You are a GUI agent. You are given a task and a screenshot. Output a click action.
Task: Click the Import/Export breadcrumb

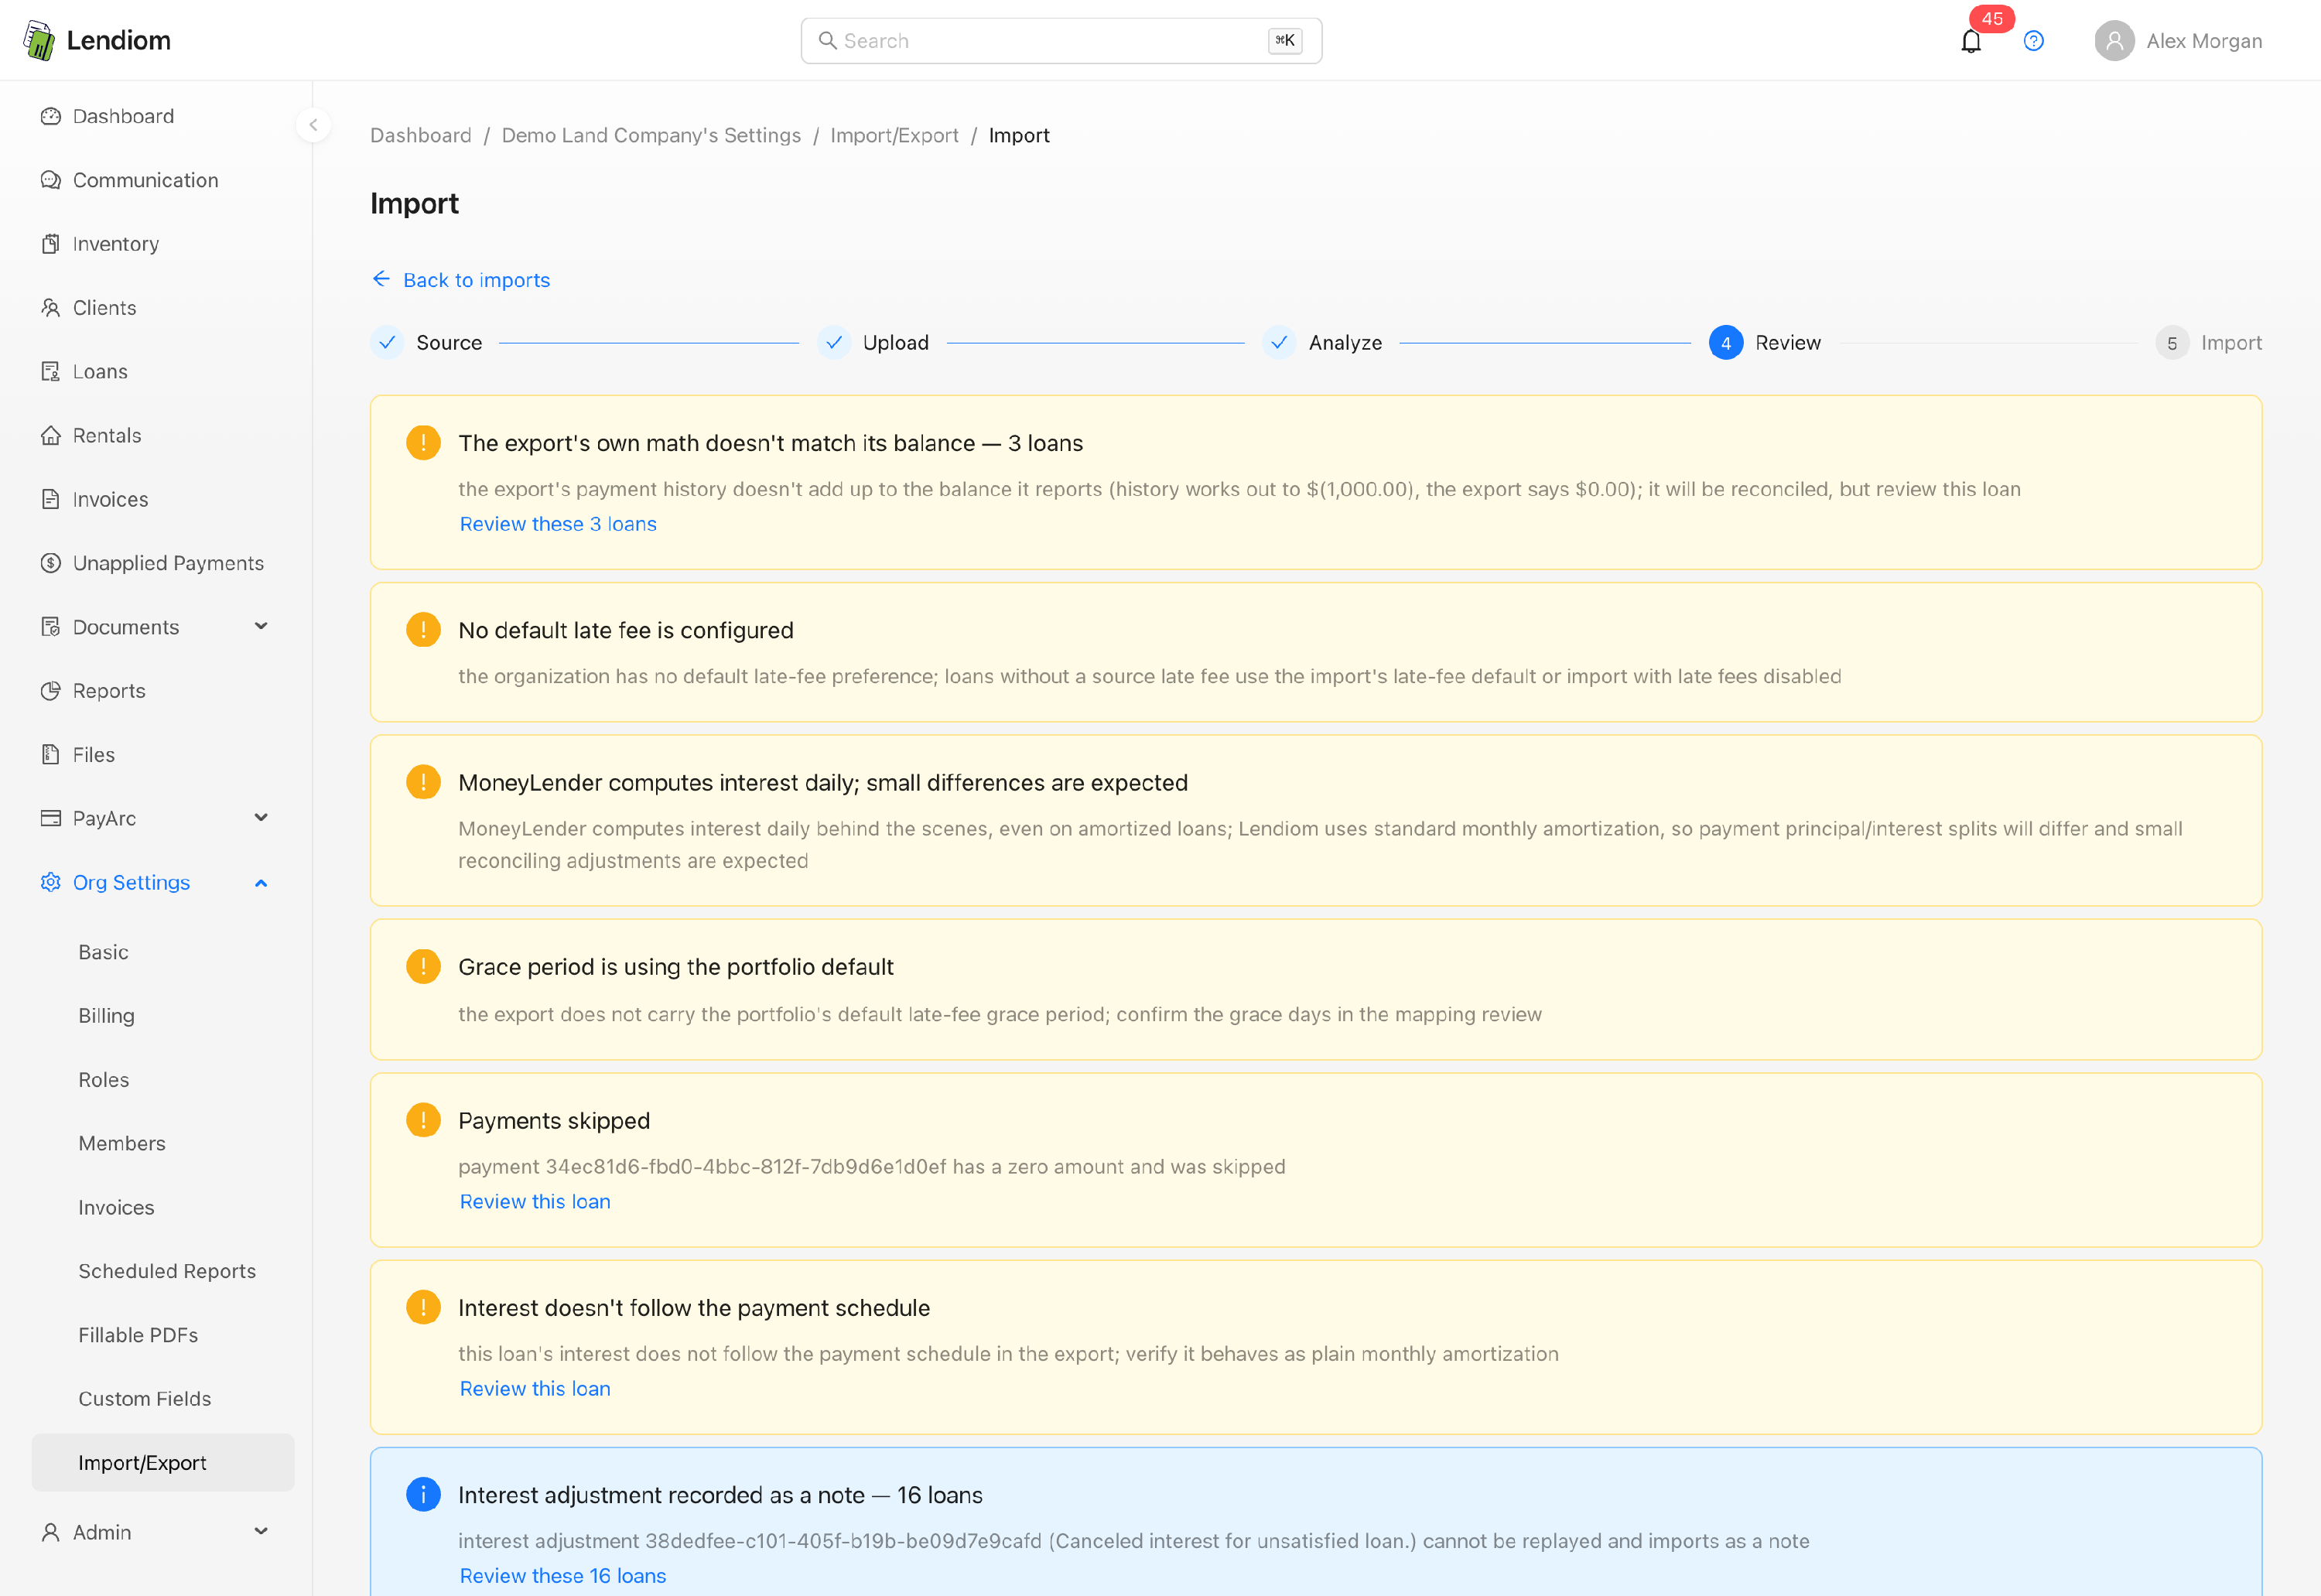pyautogui.click(x=894, y=135)
